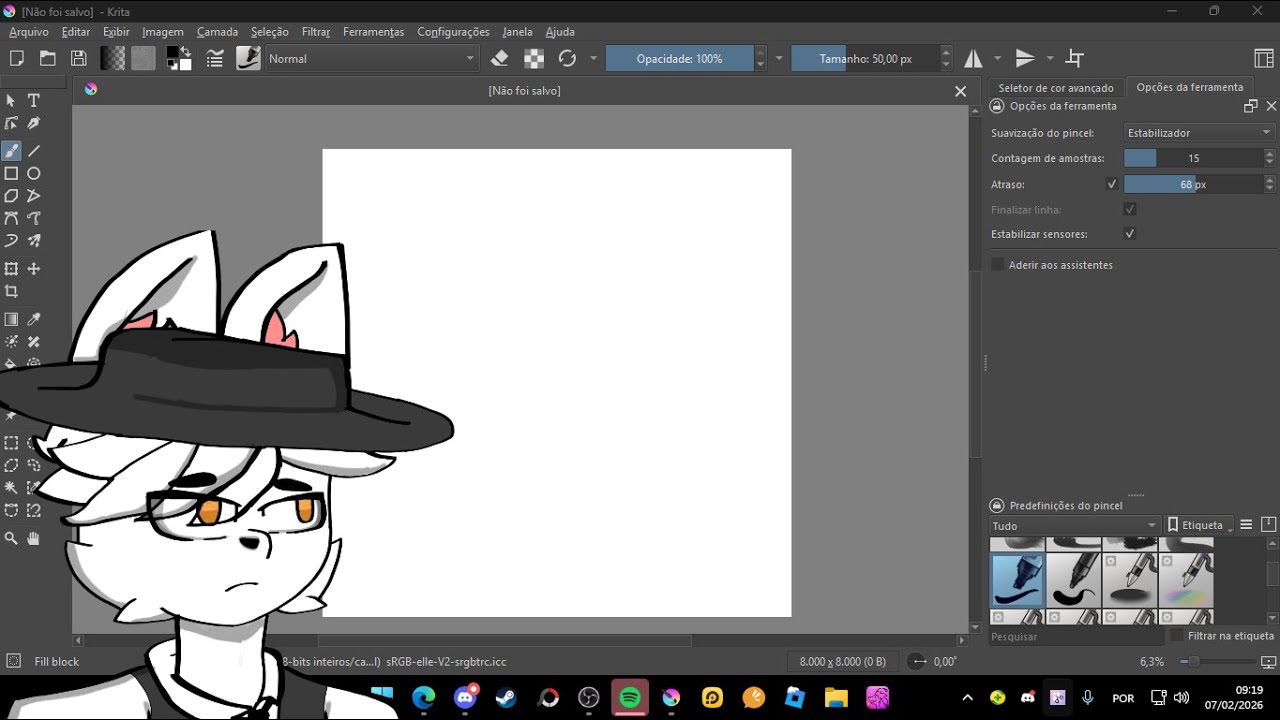Select the Ellipse tool

click(x=33, y=174)
